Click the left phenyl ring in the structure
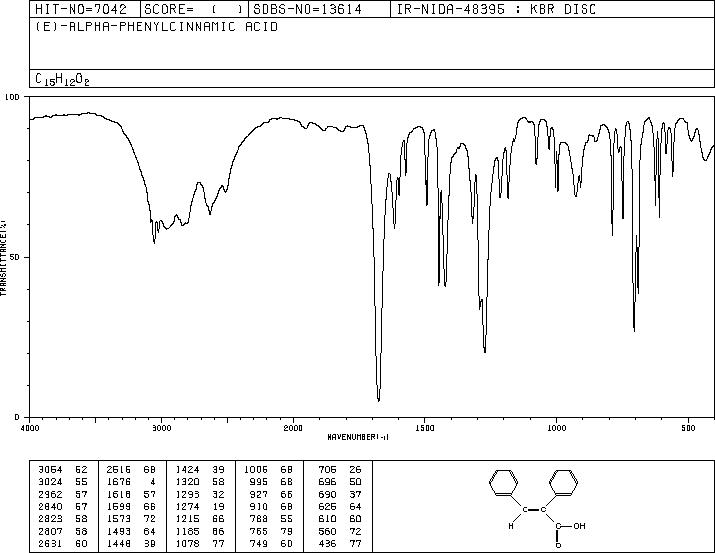 click(x=504, y=482)
